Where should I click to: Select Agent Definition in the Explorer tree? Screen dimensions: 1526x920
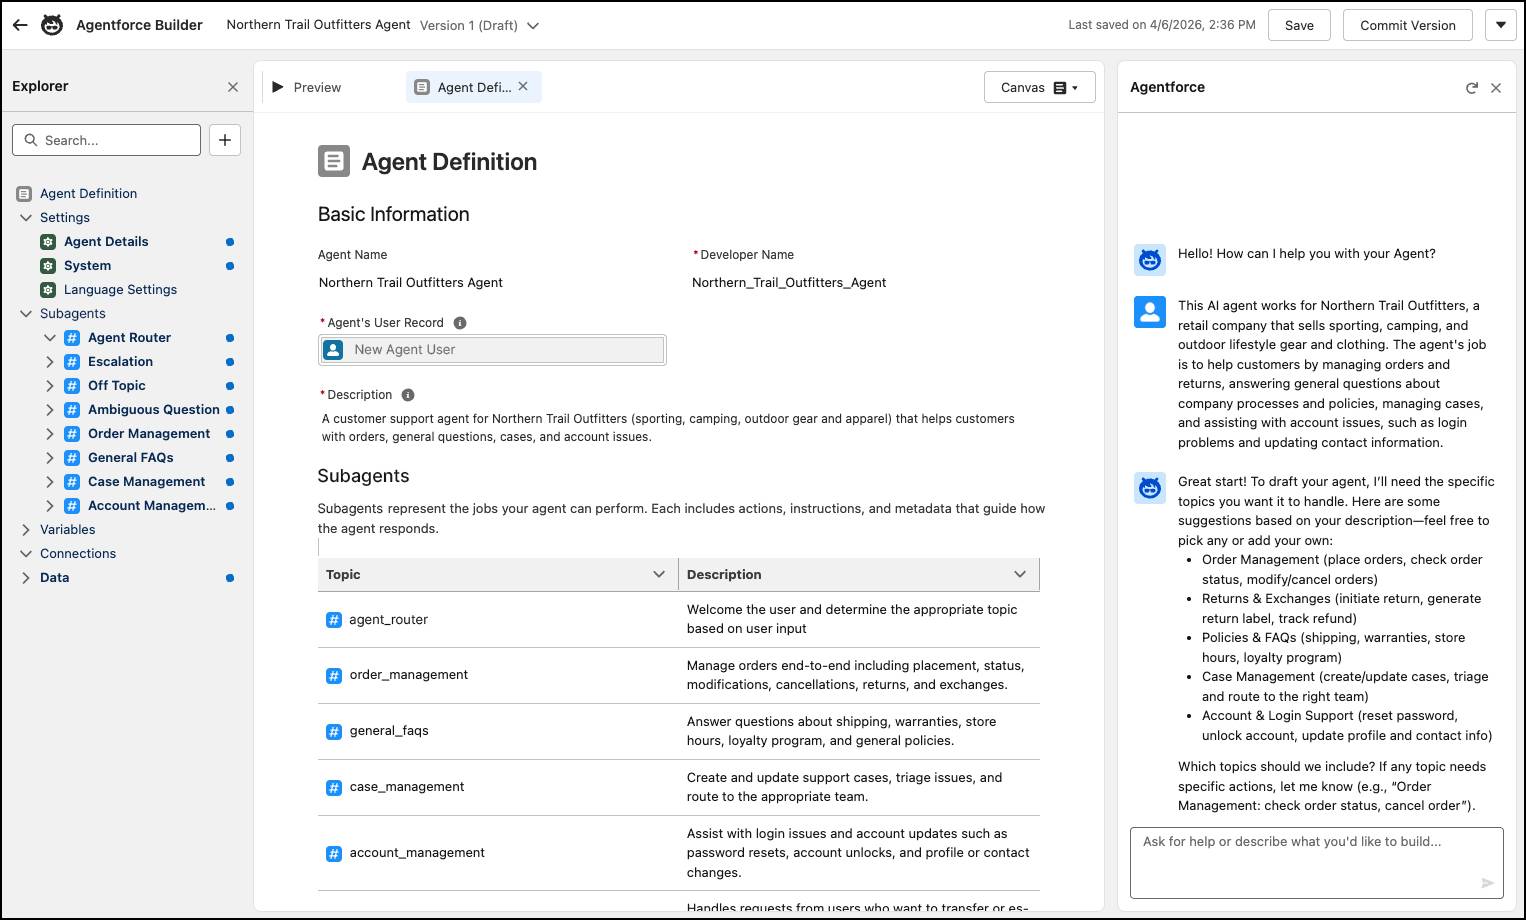click(x=88, y=193)
